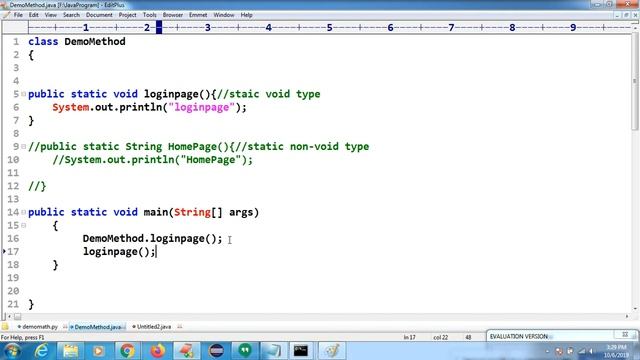Open the Windows Start menu
640x360 pixels.
tap(12, 351)
